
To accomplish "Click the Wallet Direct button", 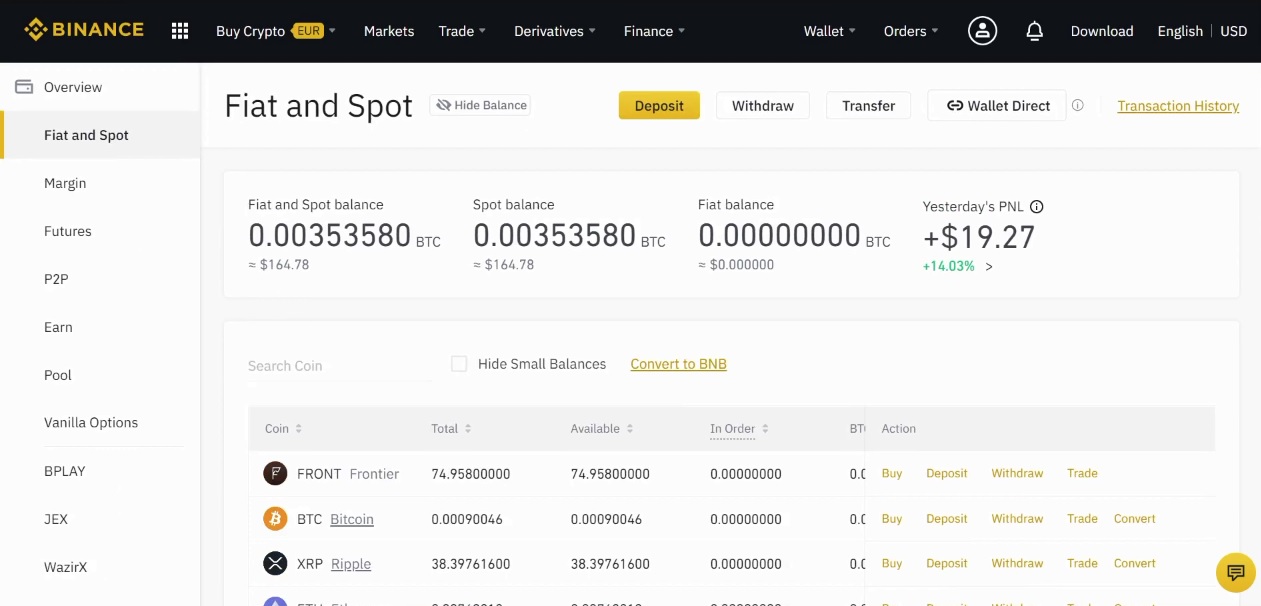I will click(x=998, y=105).
